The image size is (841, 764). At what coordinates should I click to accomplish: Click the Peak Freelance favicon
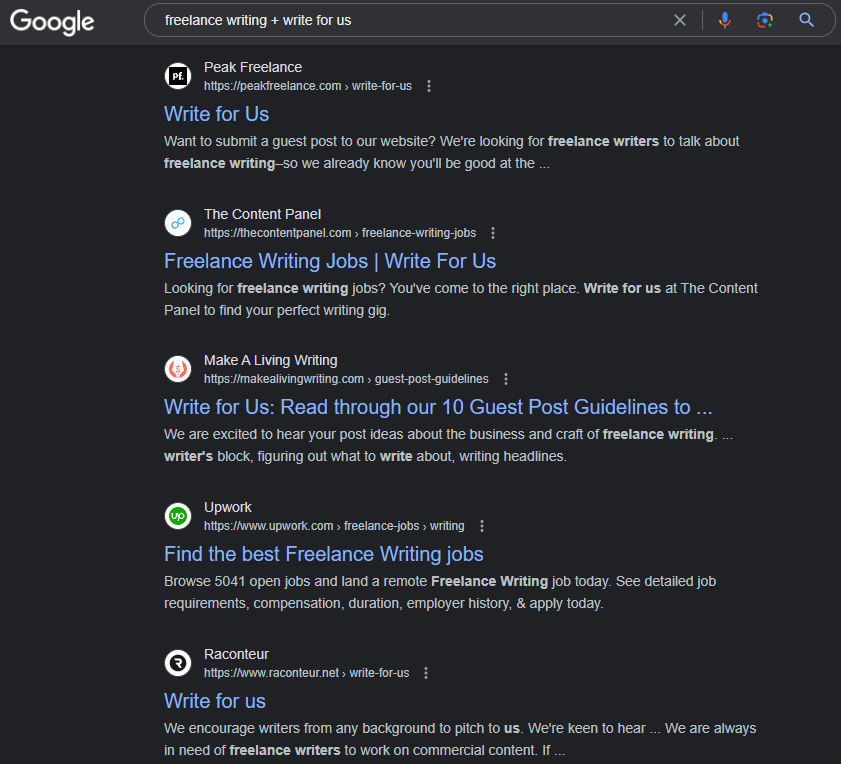(178, 76)
